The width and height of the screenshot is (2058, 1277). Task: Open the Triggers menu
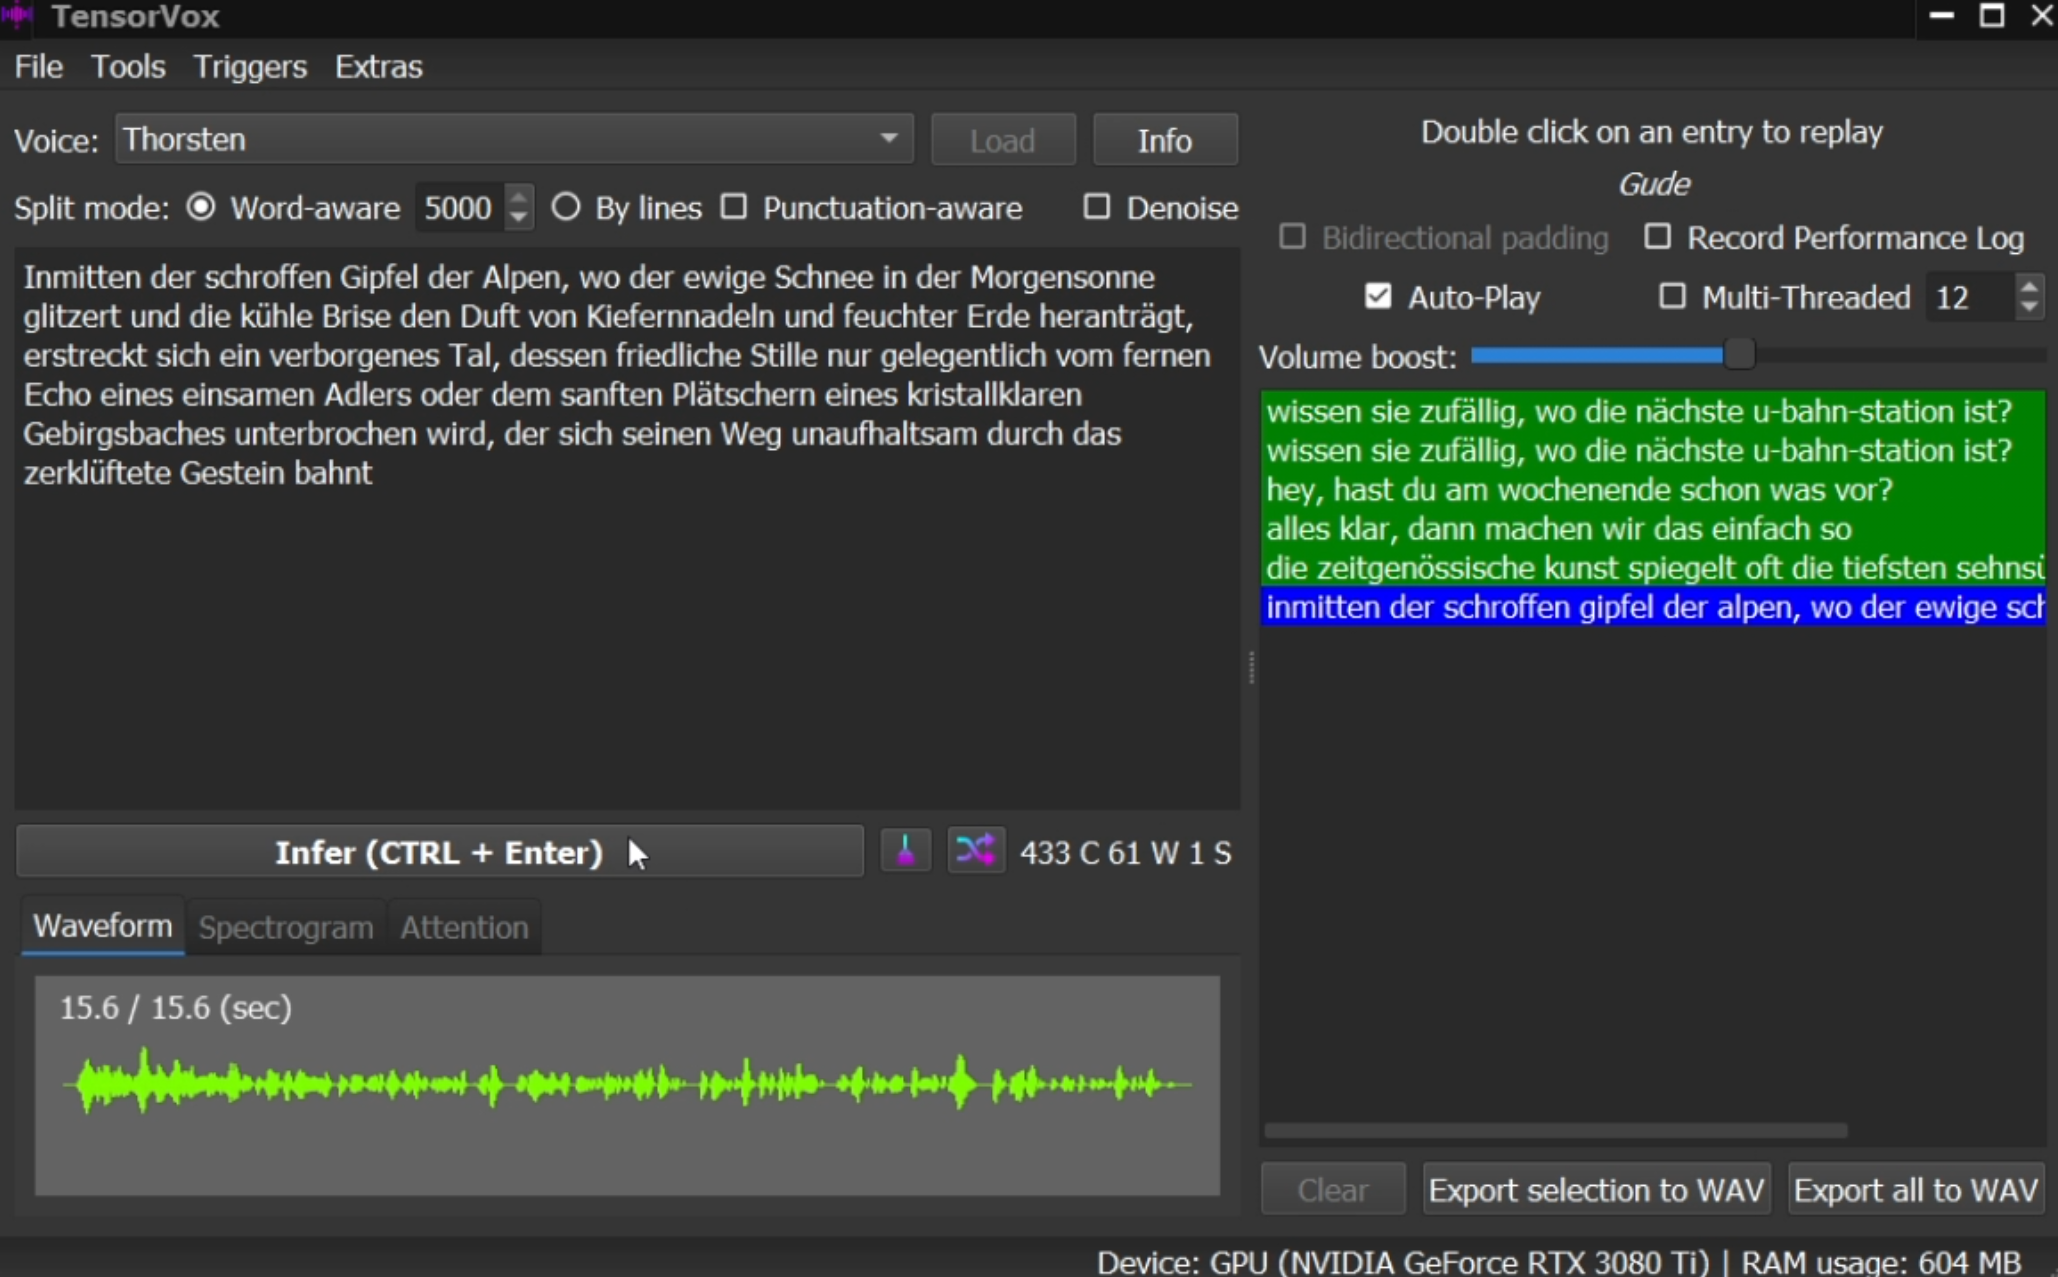250,66
